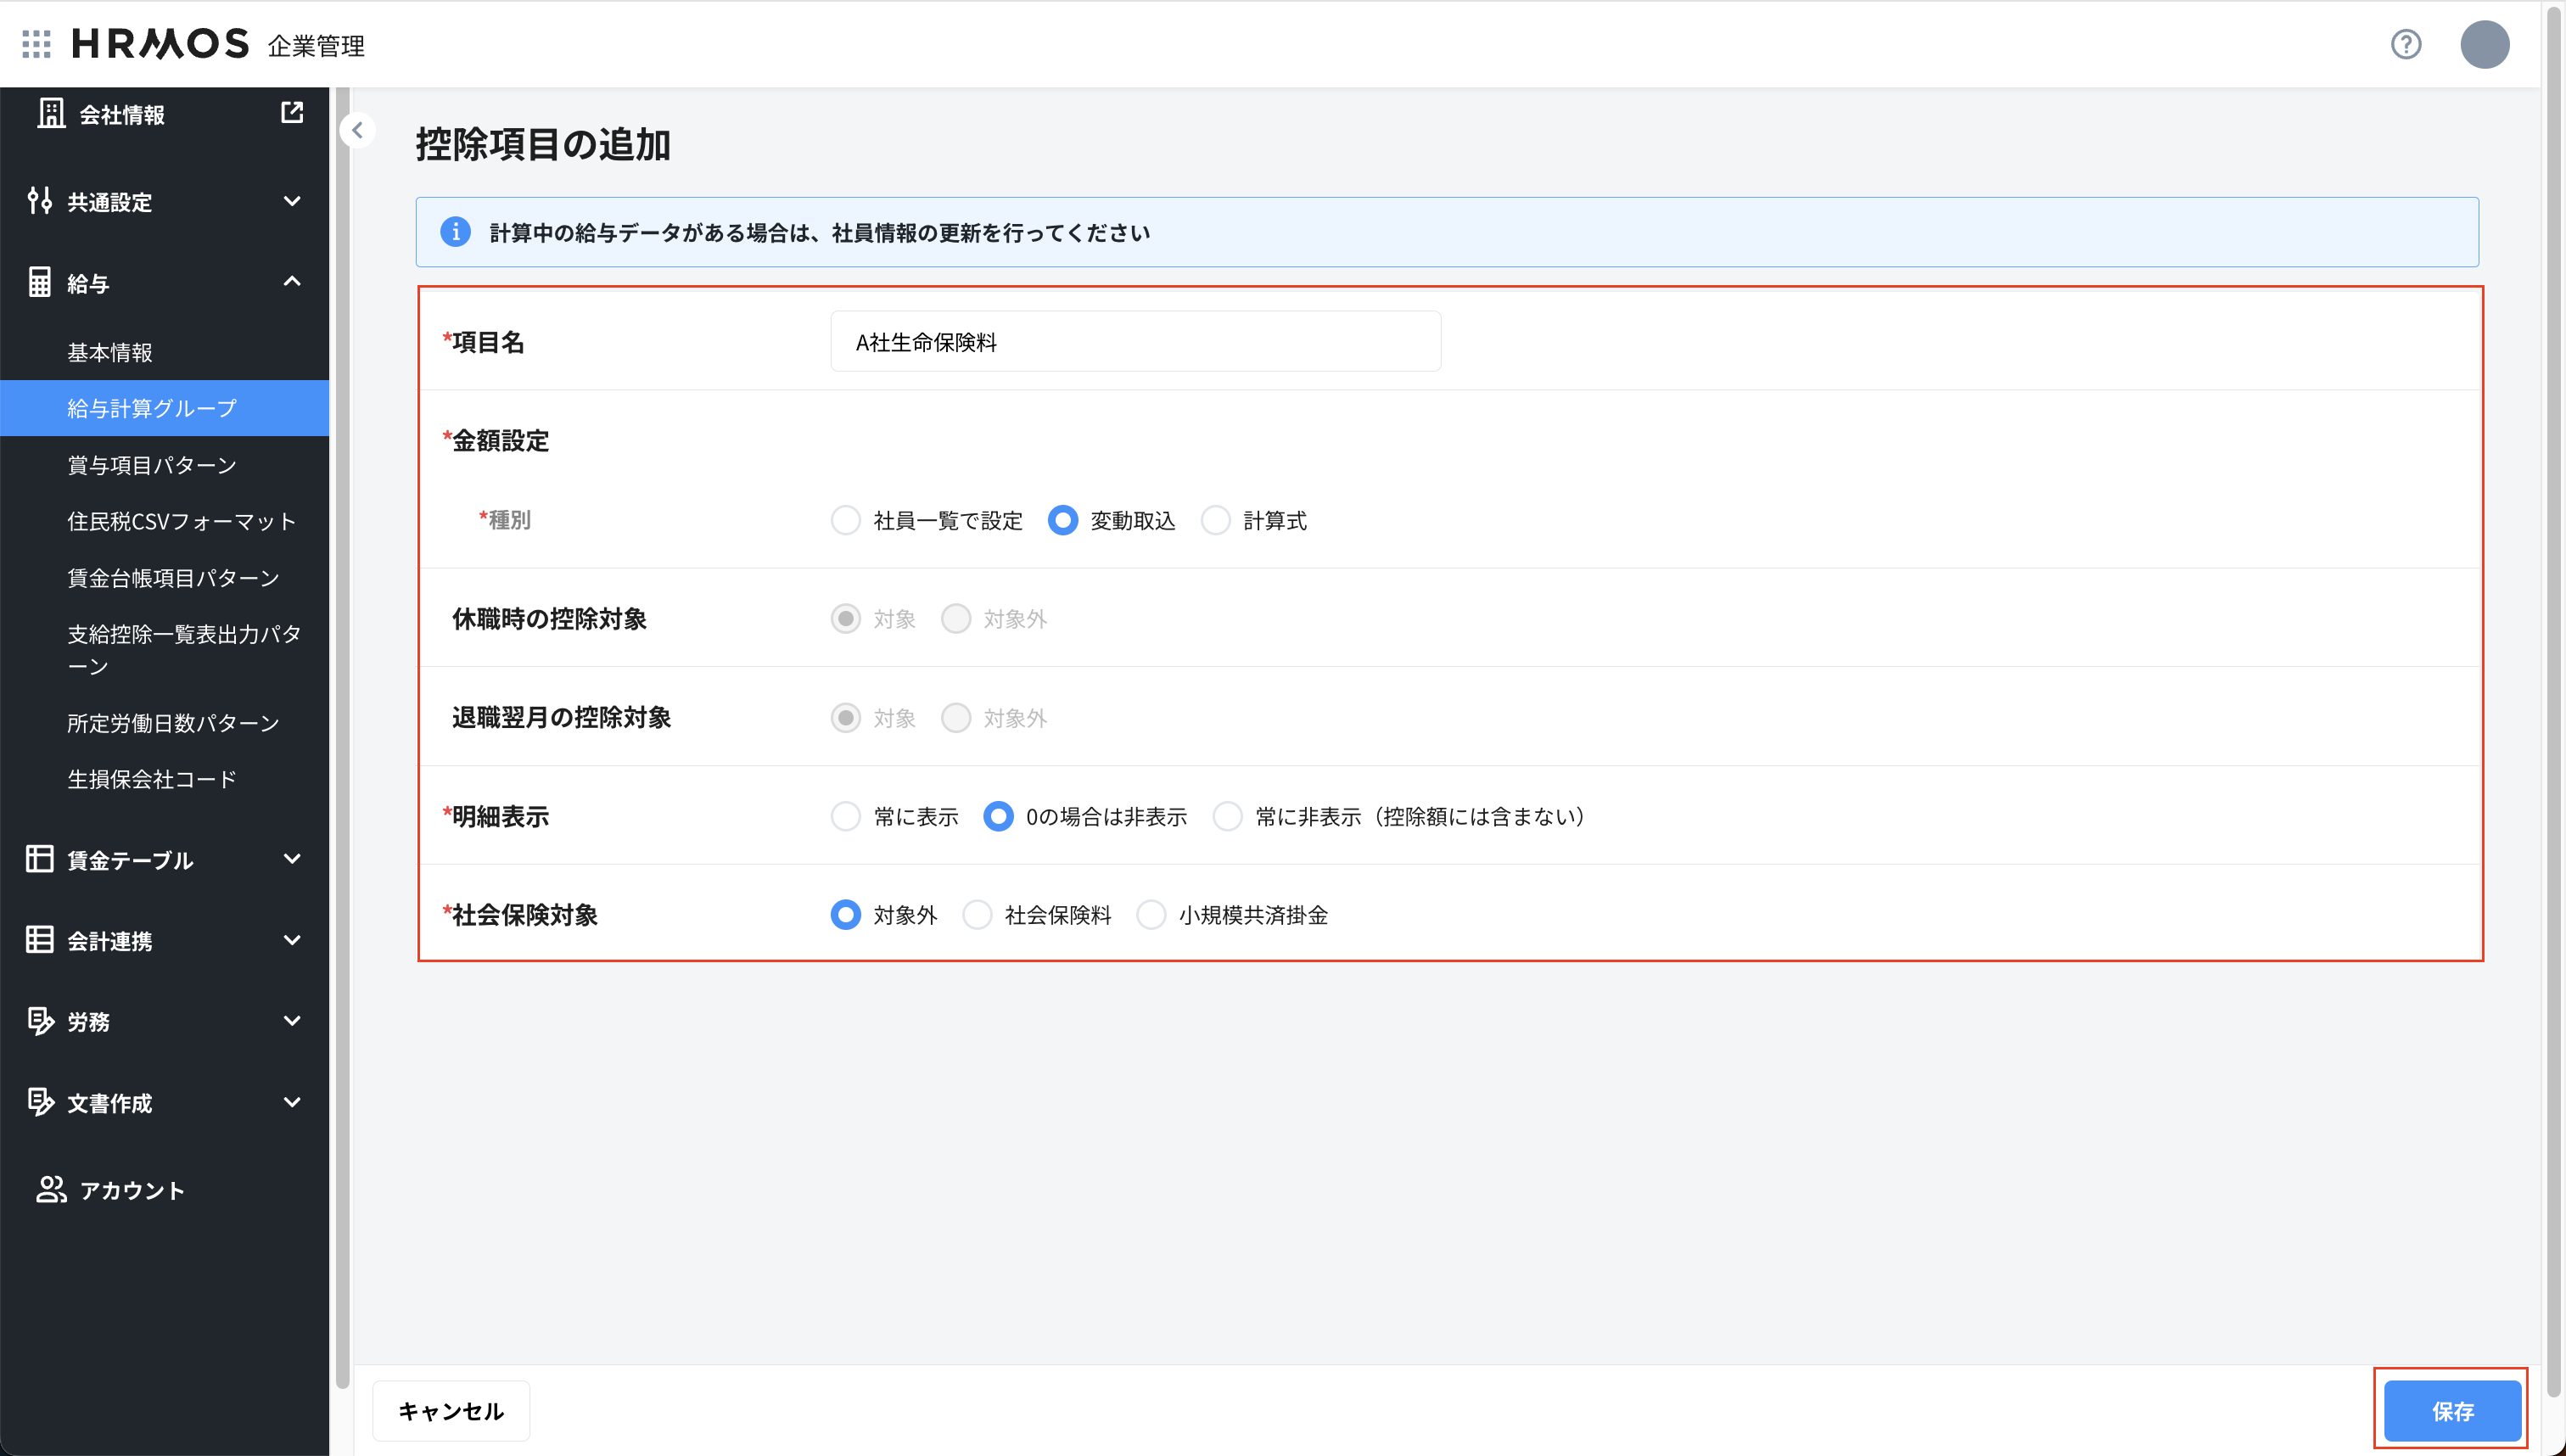
Task: Click the 項目名 text input field
Action: tap(1135, 341)
